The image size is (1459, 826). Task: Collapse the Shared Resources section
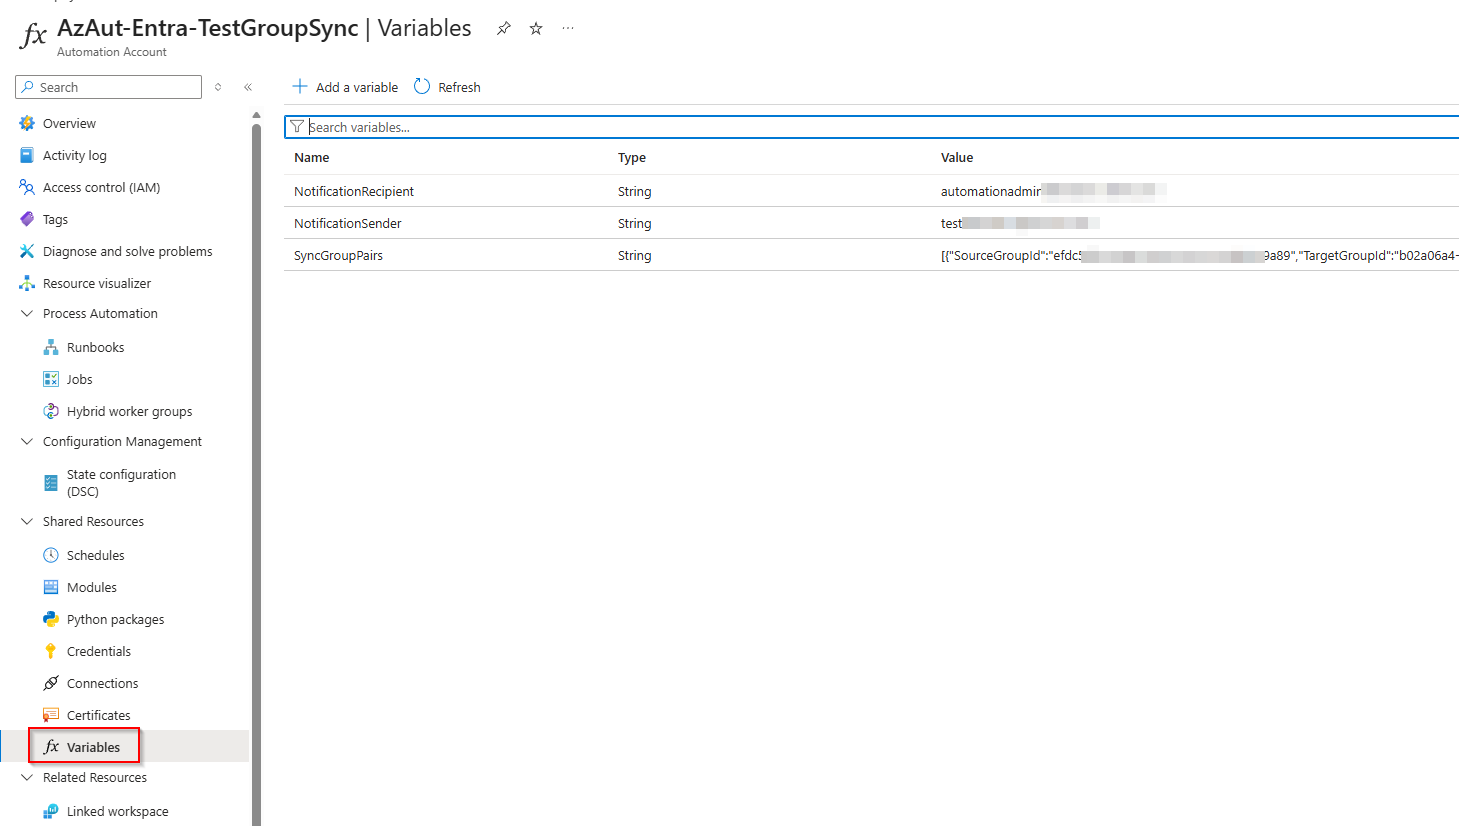click(x=27, y=521)
